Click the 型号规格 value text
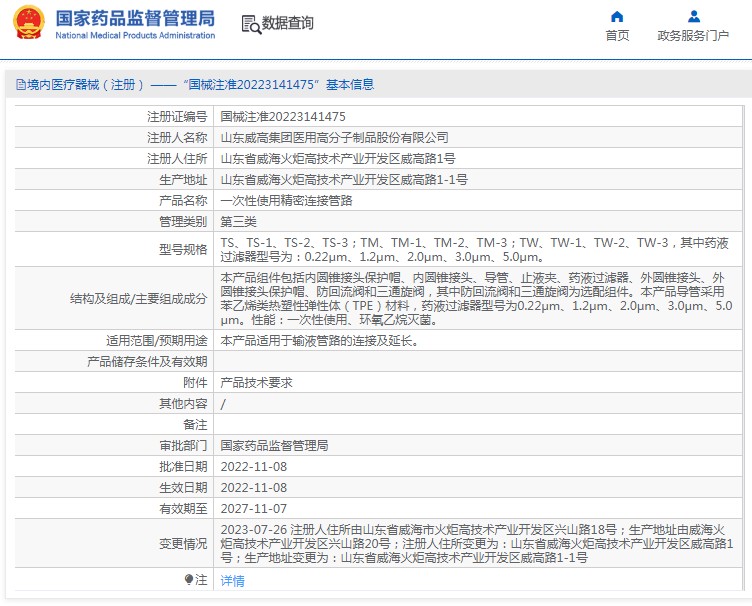 tap(475, 250)
